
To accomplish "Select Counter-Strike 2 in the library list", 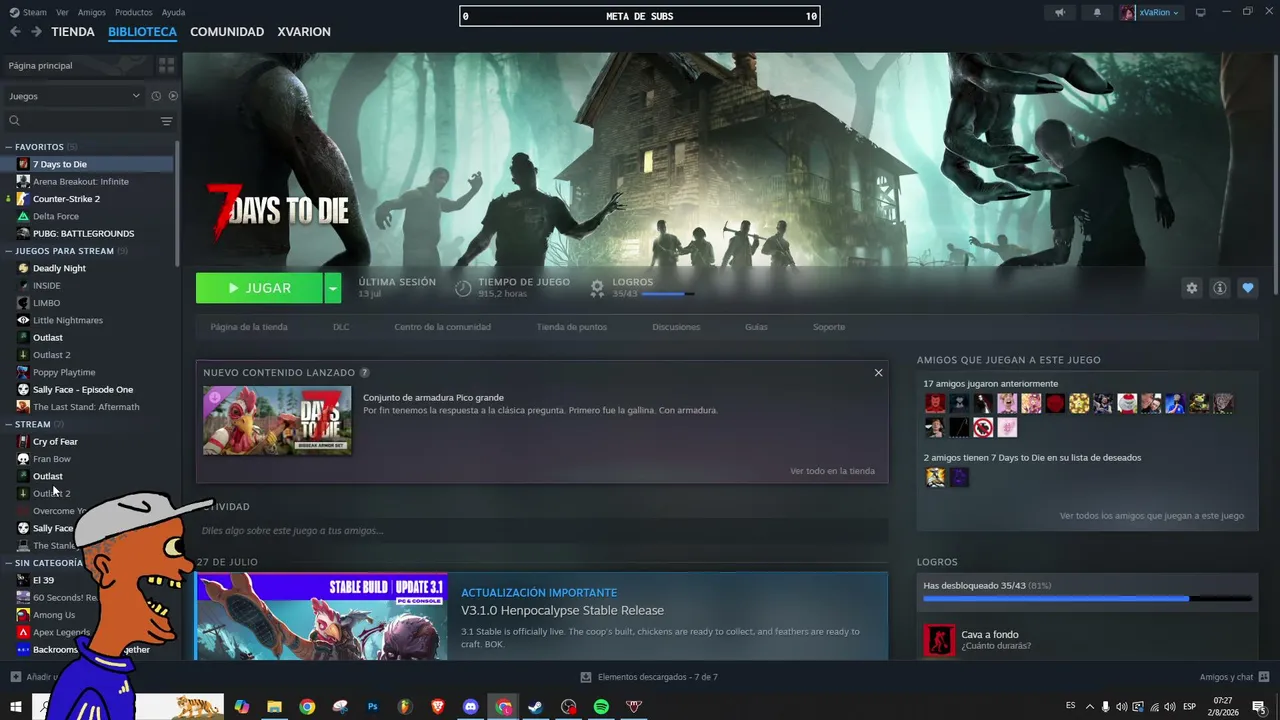I will (66, 199).
